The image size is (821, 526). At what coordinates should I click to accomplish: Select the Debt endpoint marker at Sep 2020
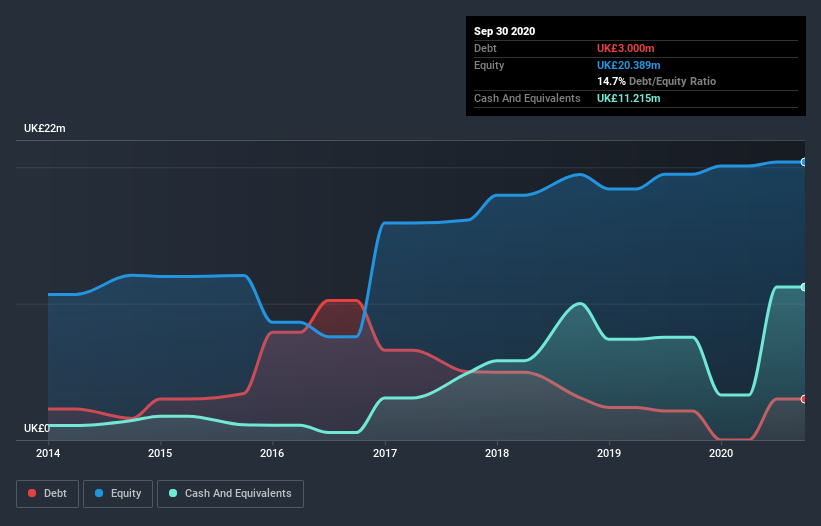click(804, 399)
